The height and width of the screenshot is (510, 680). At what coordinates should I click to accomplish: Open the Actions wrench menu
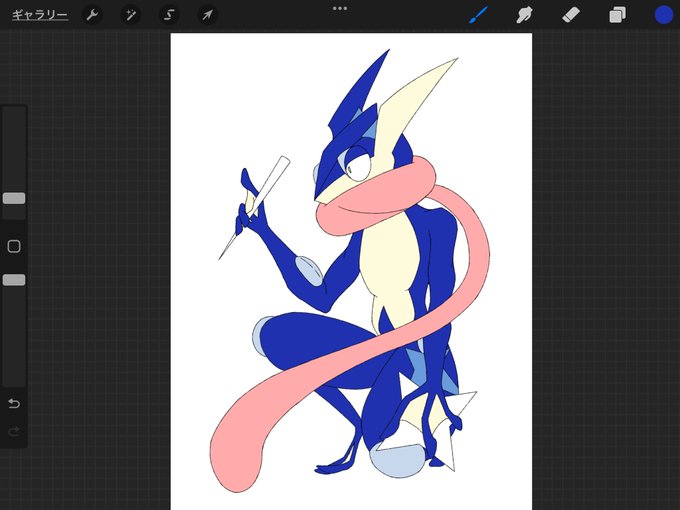92,15
